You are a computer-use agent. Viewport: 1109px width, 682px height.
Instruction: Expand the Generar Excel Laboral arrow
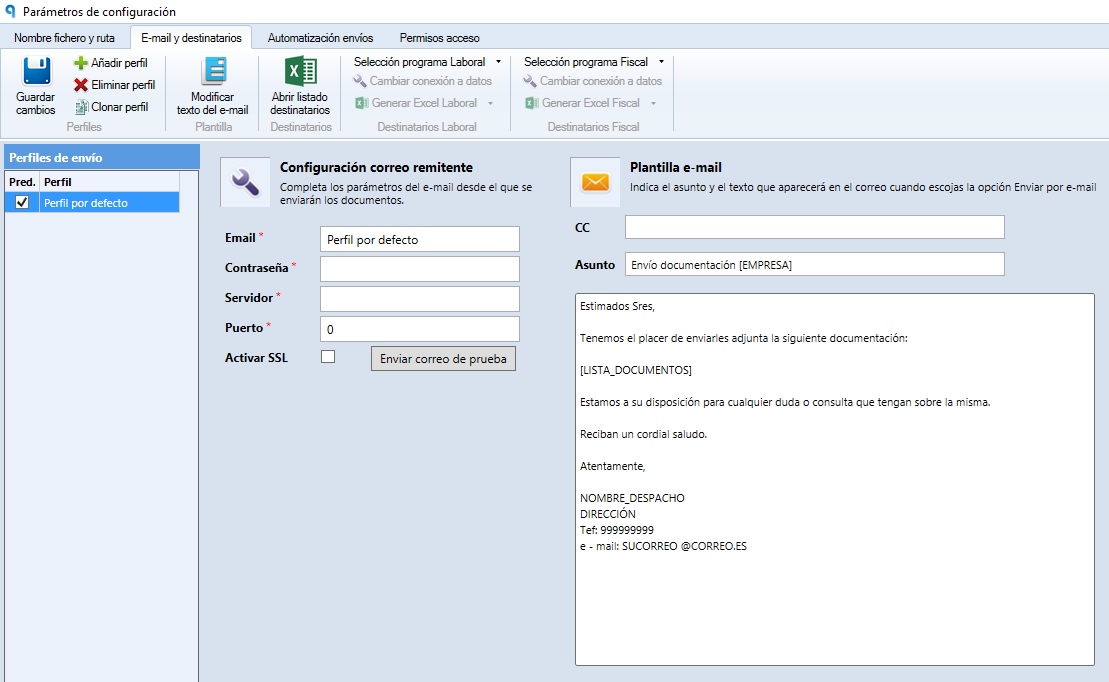click(x=490, y=103)
